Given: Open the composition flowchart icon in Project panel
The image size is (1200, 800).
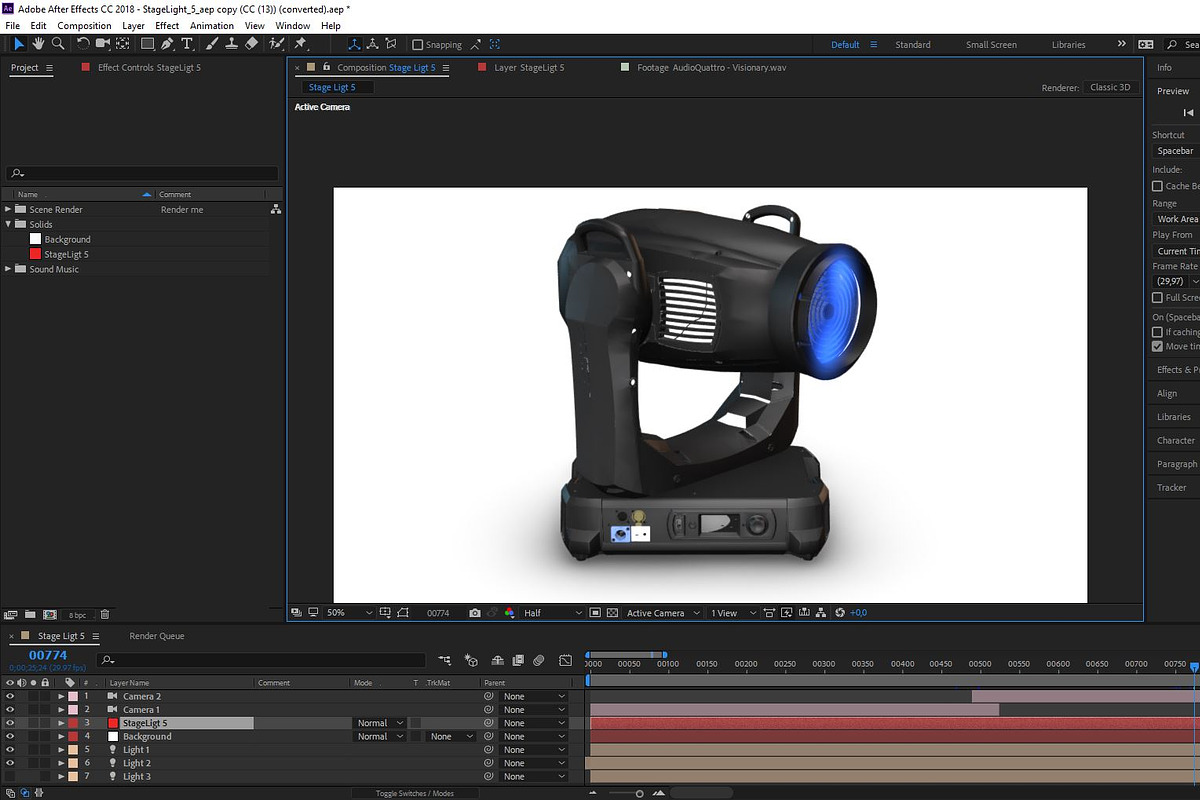Looking at the screenshot, I should (275, 210).
